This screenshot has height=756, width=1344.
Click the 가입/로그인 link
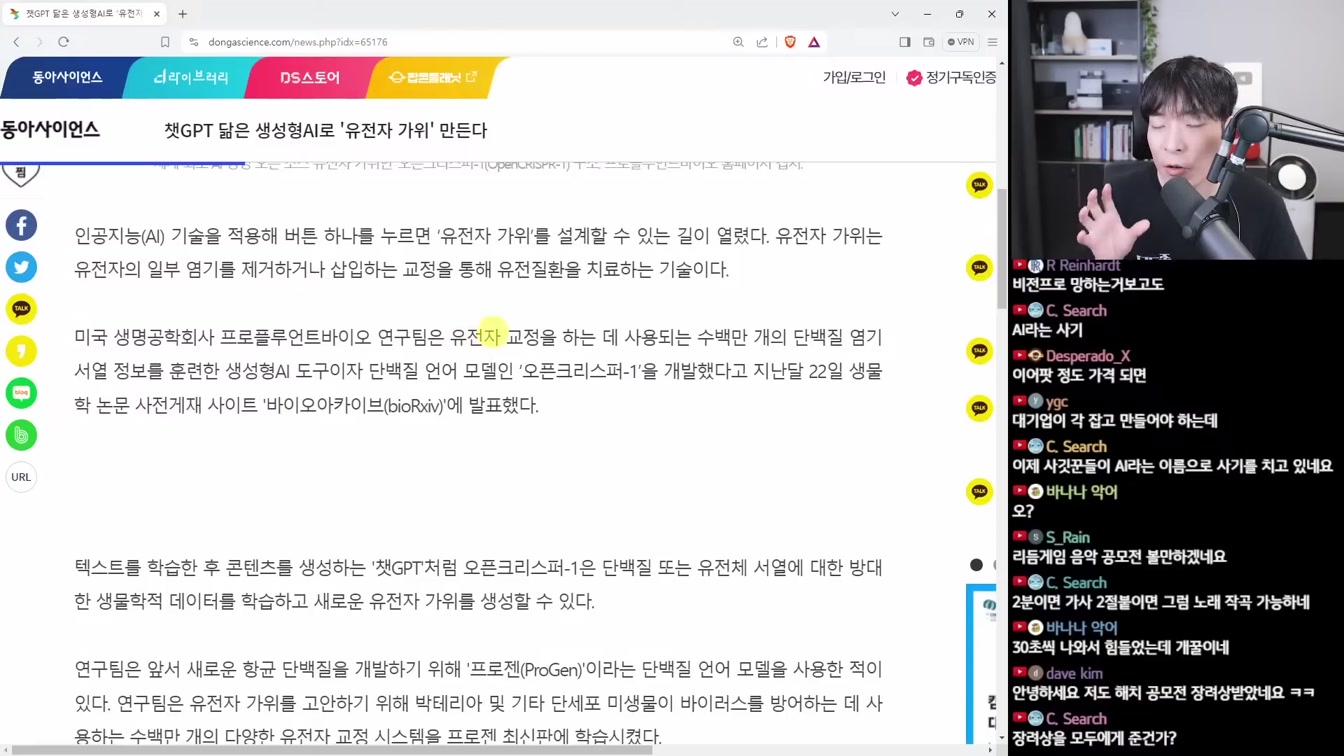click(x=854, y=78)
